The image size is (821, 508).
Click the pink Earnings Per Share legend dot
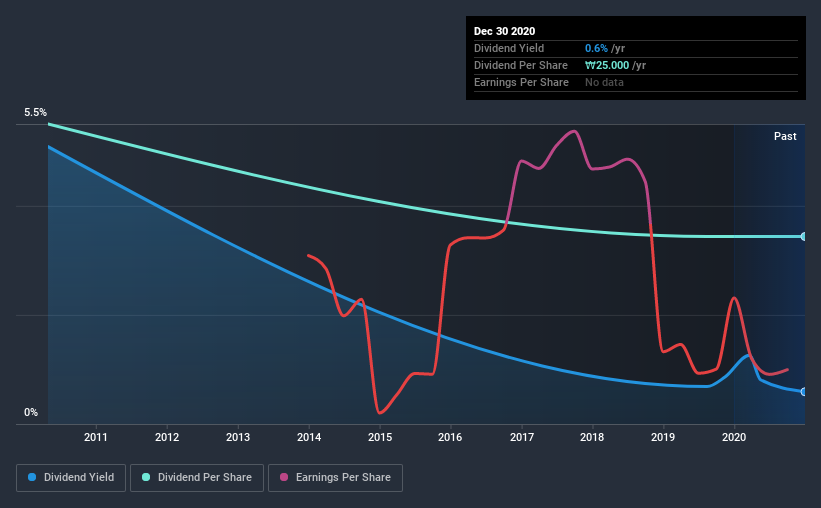coord(284,477)
